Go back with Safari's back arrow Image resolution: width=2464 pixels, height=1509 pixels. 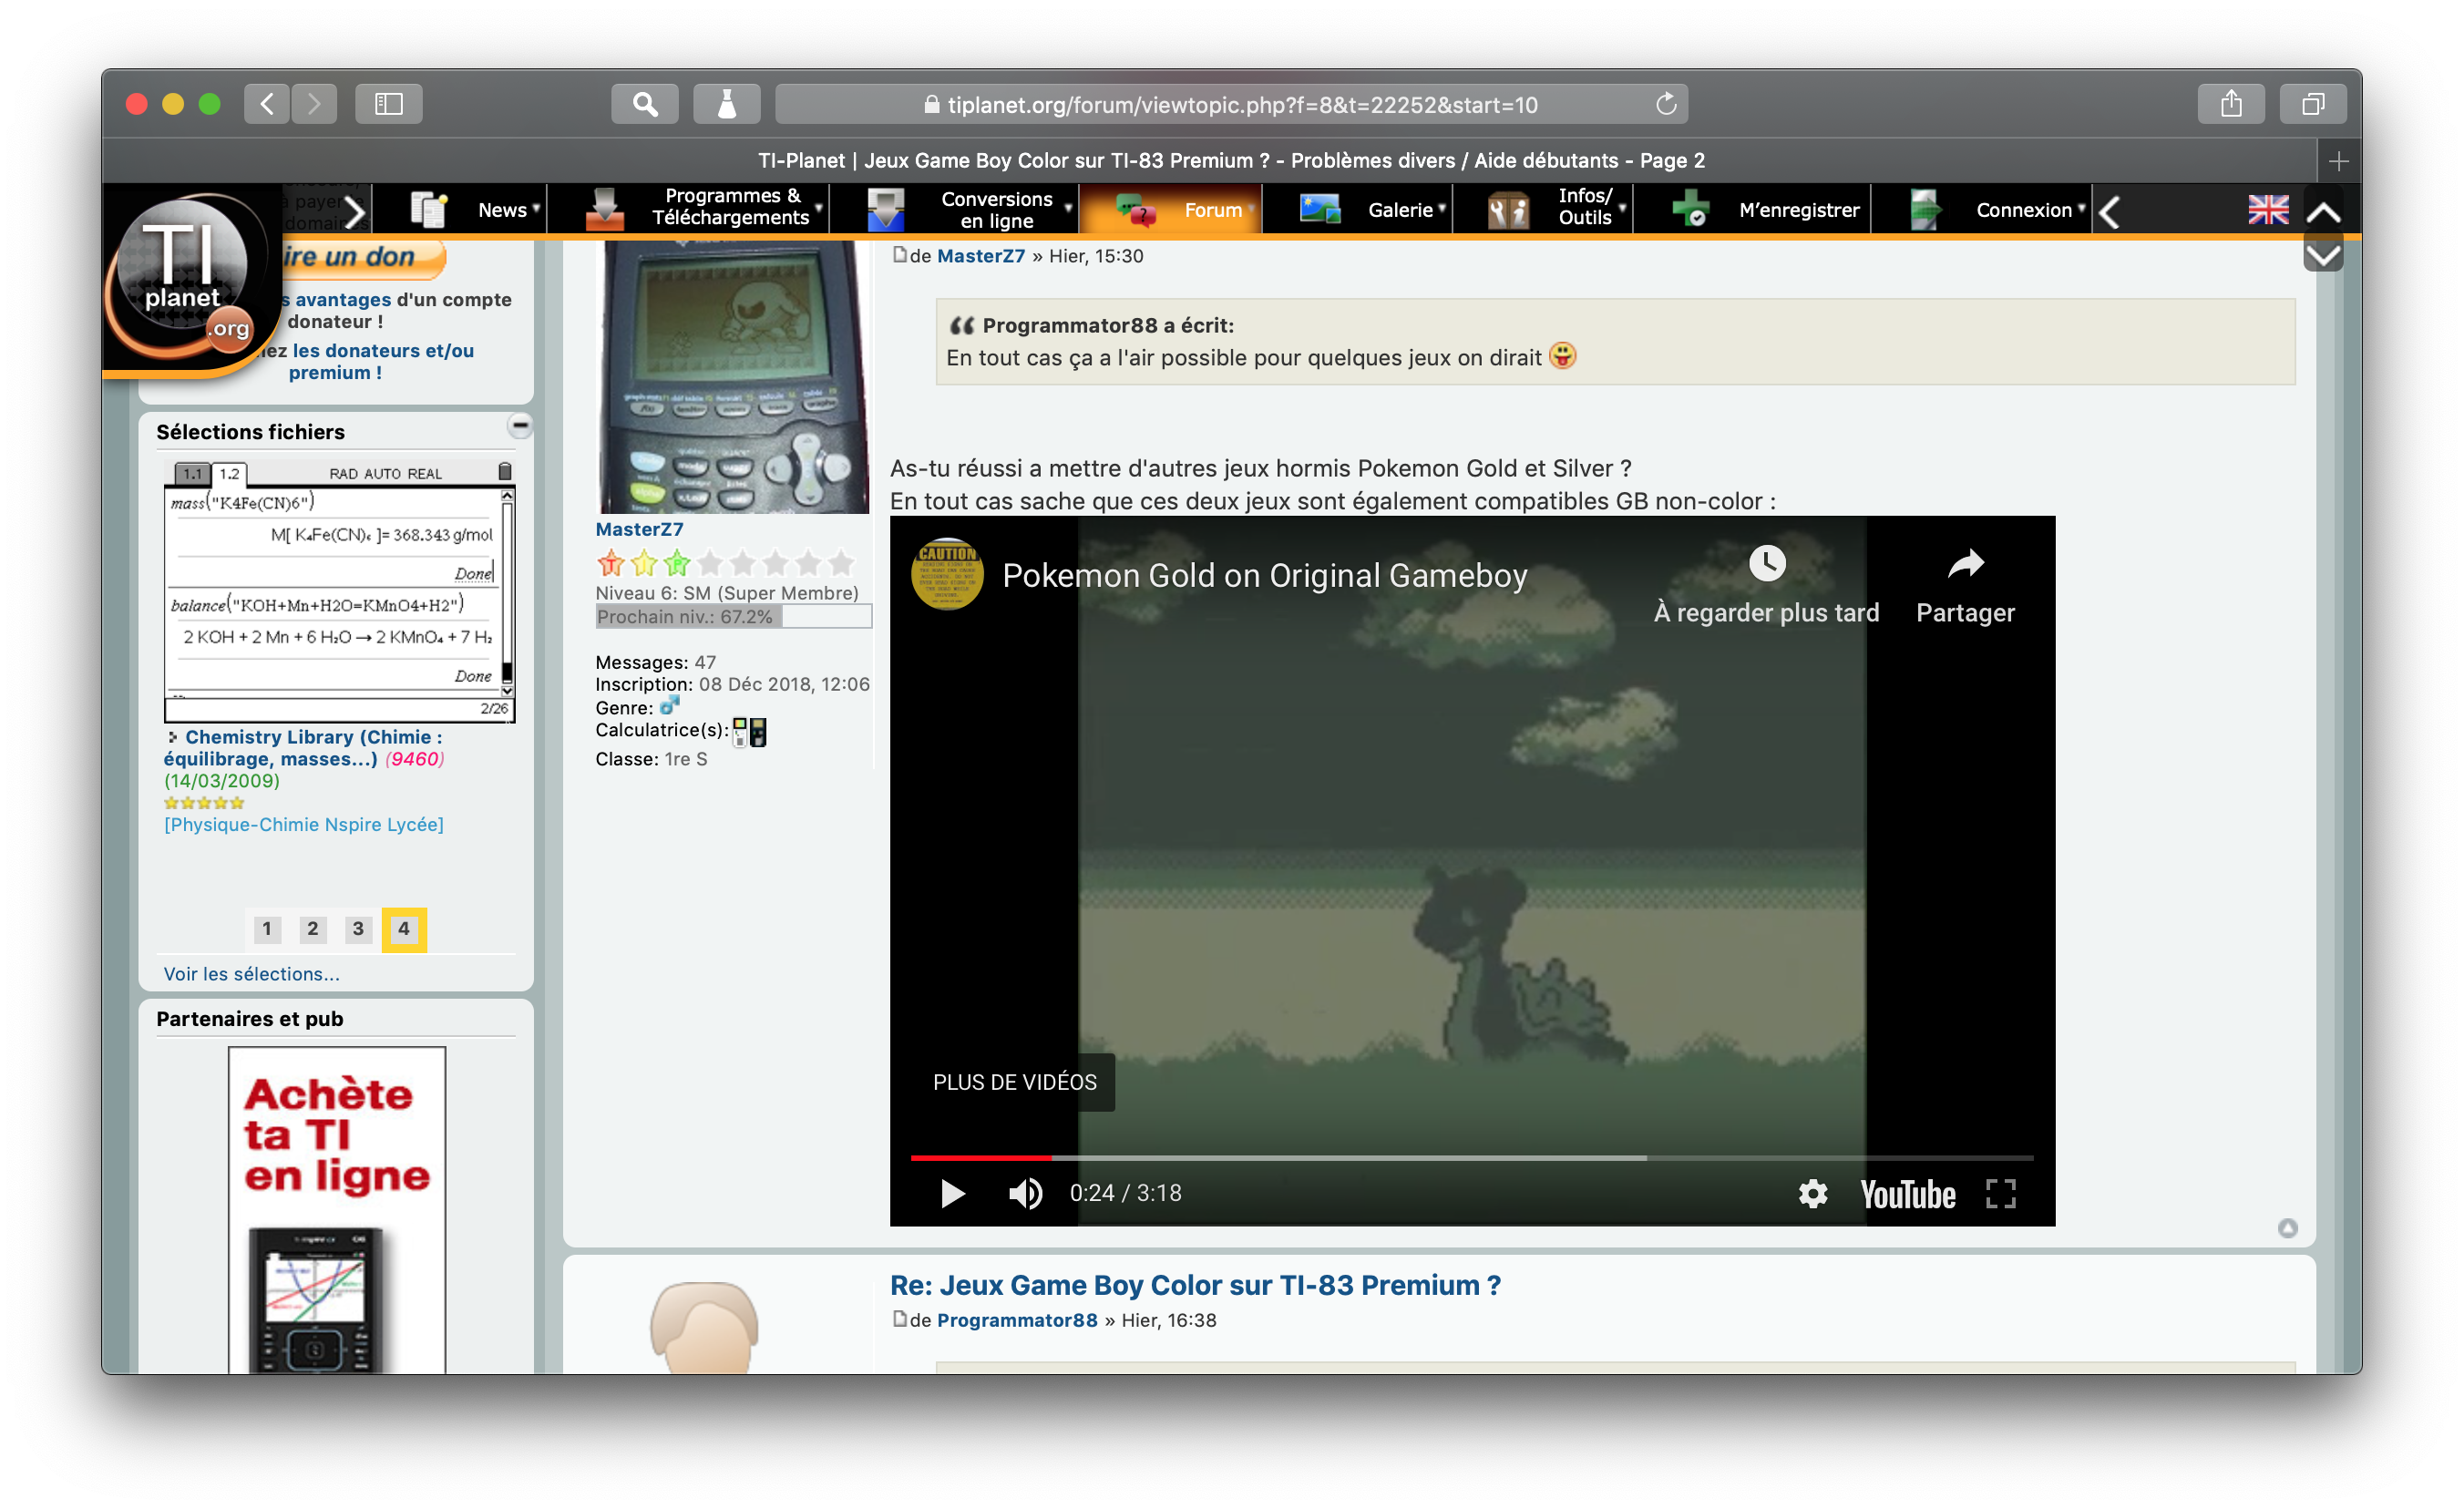[267, 104]
